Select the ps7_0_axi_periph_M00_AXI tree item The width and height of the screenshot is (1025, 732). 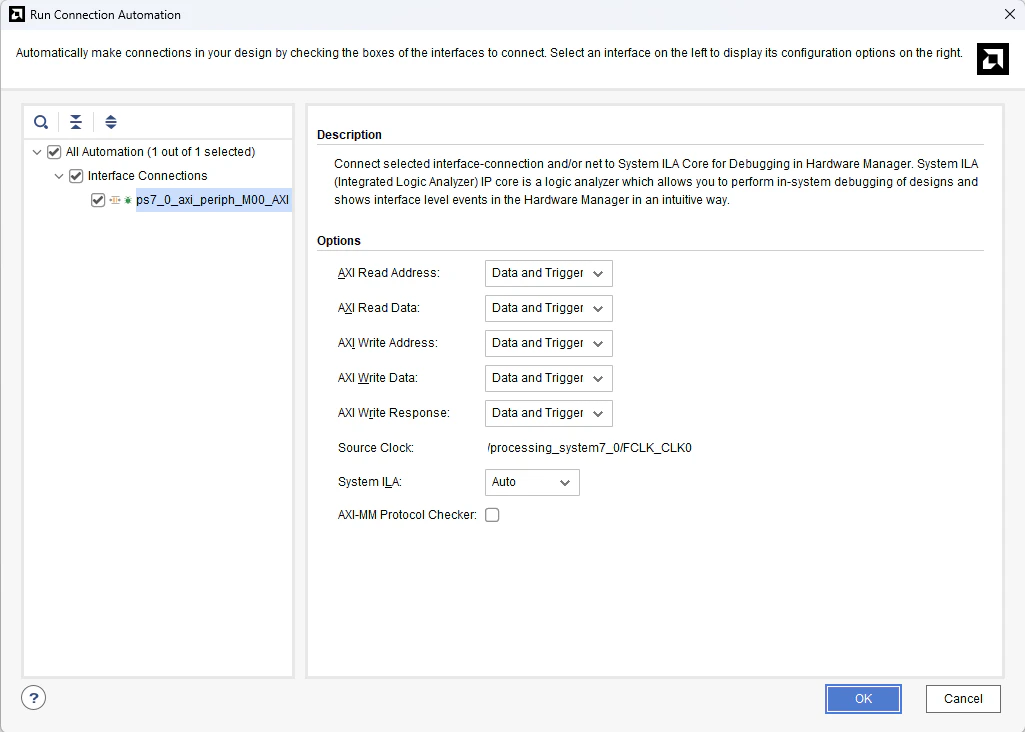[x=213, y=200]
